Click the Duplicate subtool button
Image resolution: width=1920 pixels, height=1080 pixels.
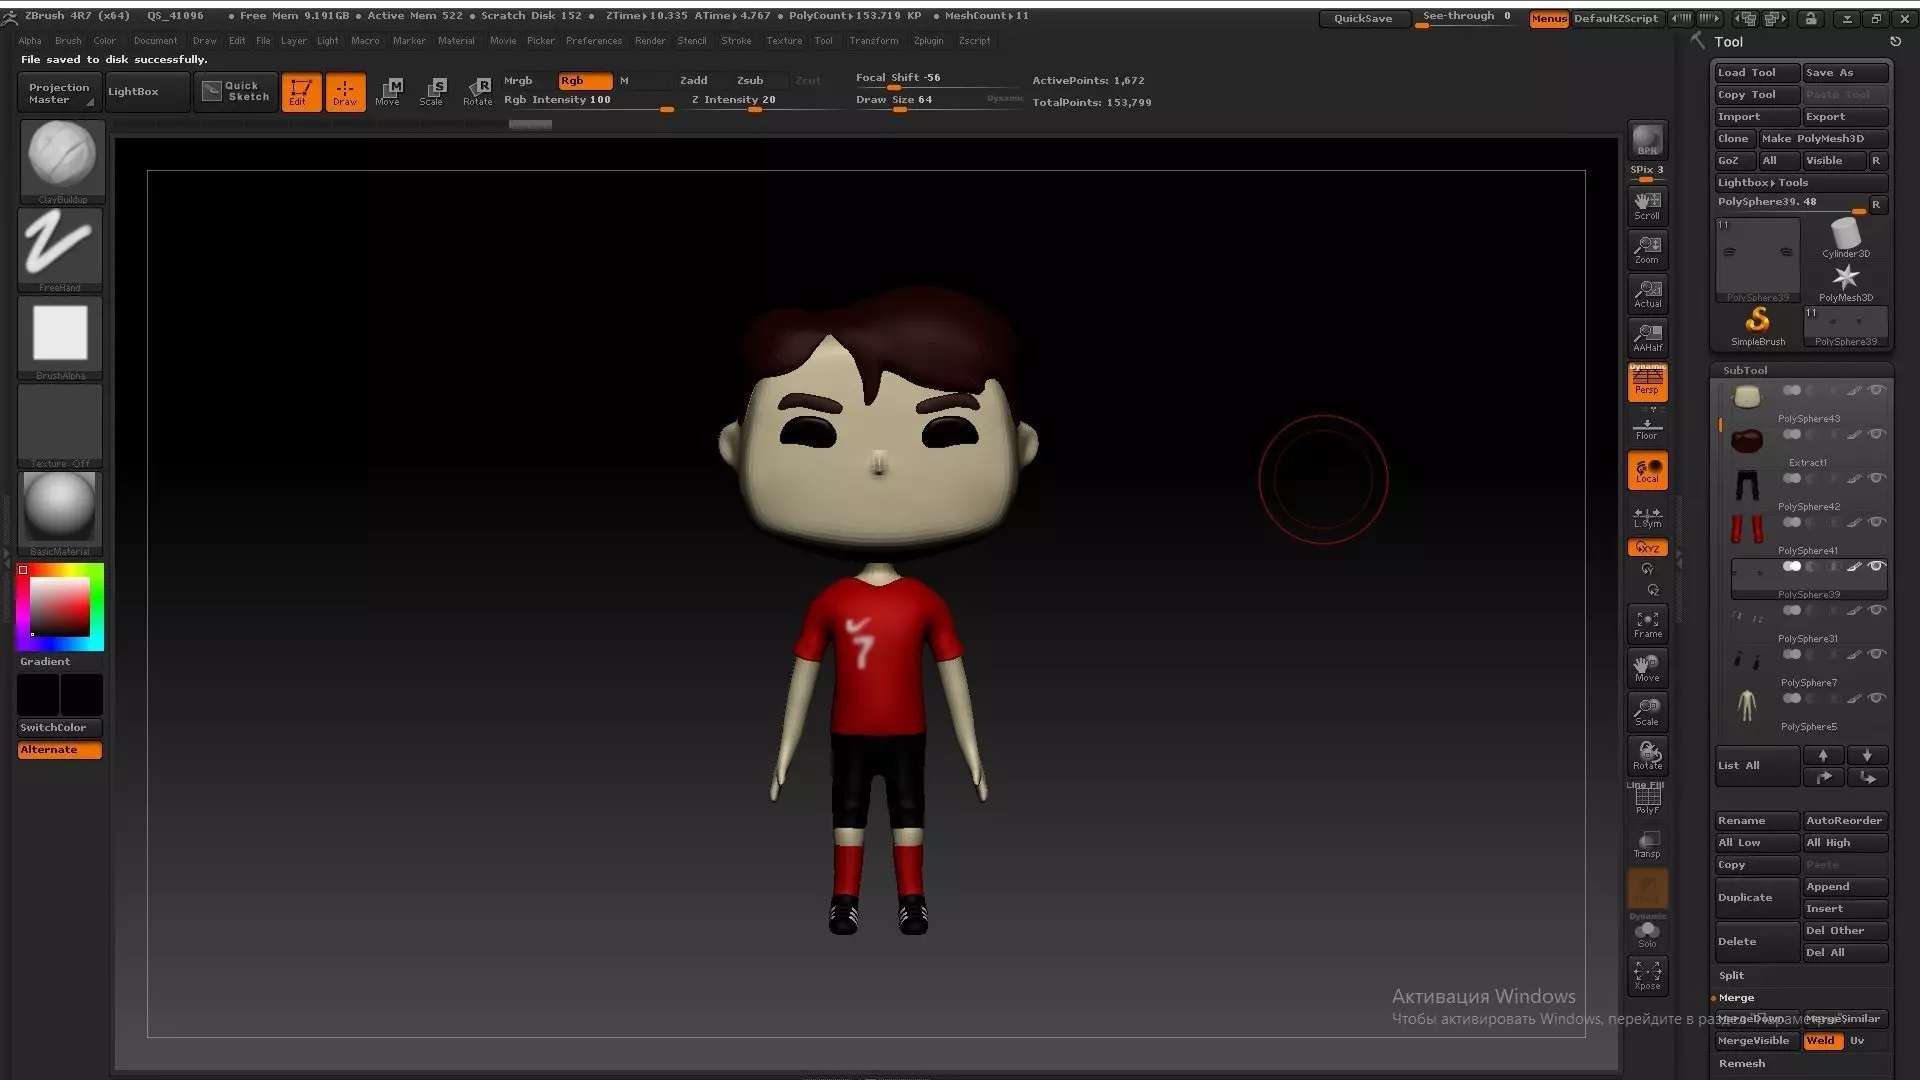[x=1757, y=898]
